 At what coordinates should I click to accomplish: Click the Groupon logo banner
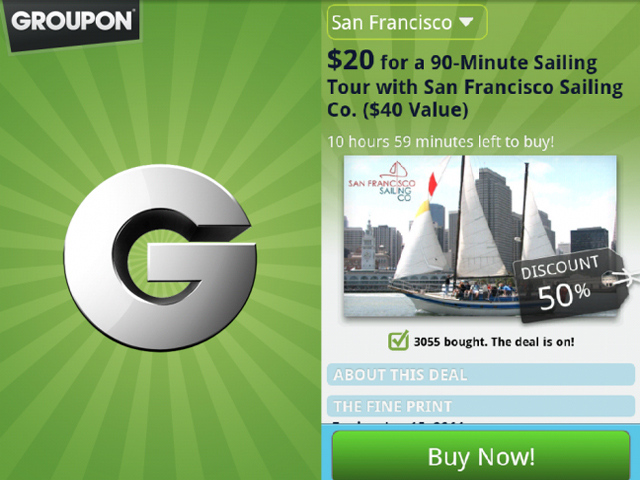pyautogui.click(x=72, y=24)
